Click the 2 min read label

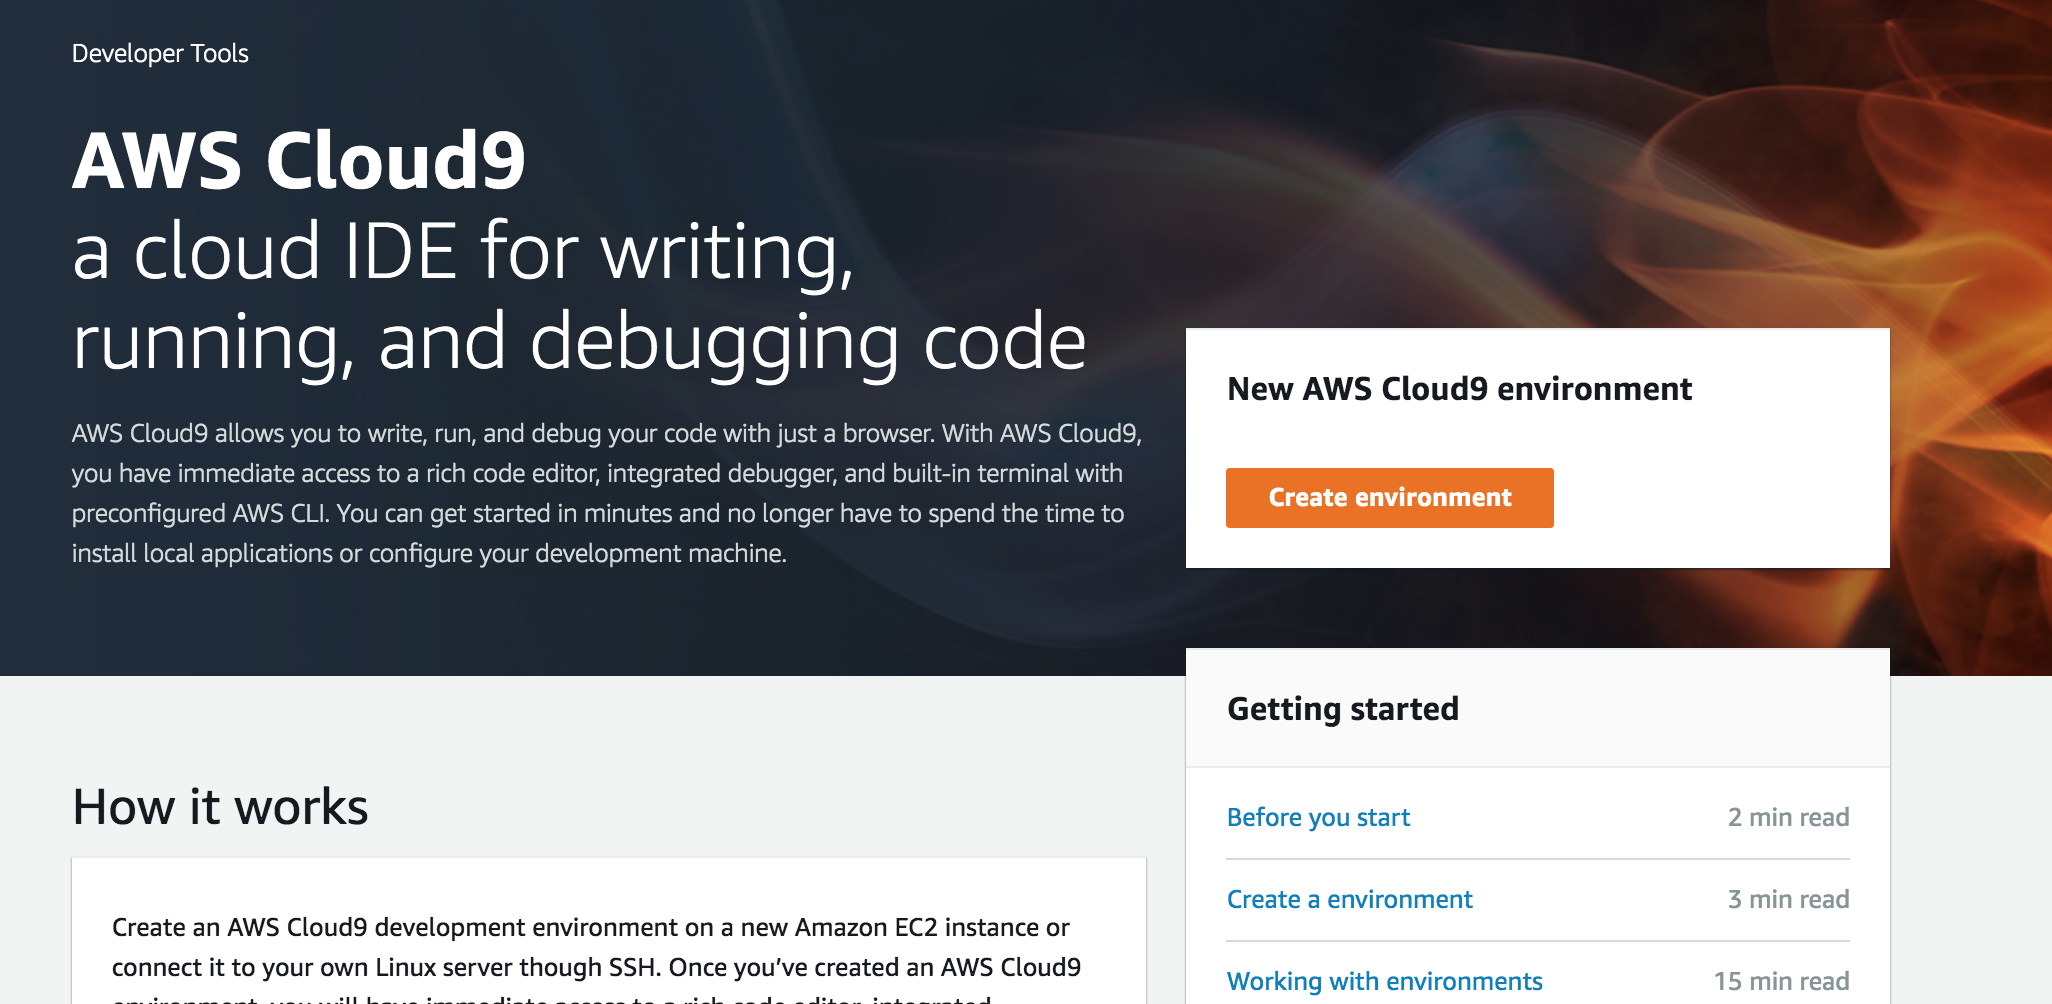coord(1788,817)
